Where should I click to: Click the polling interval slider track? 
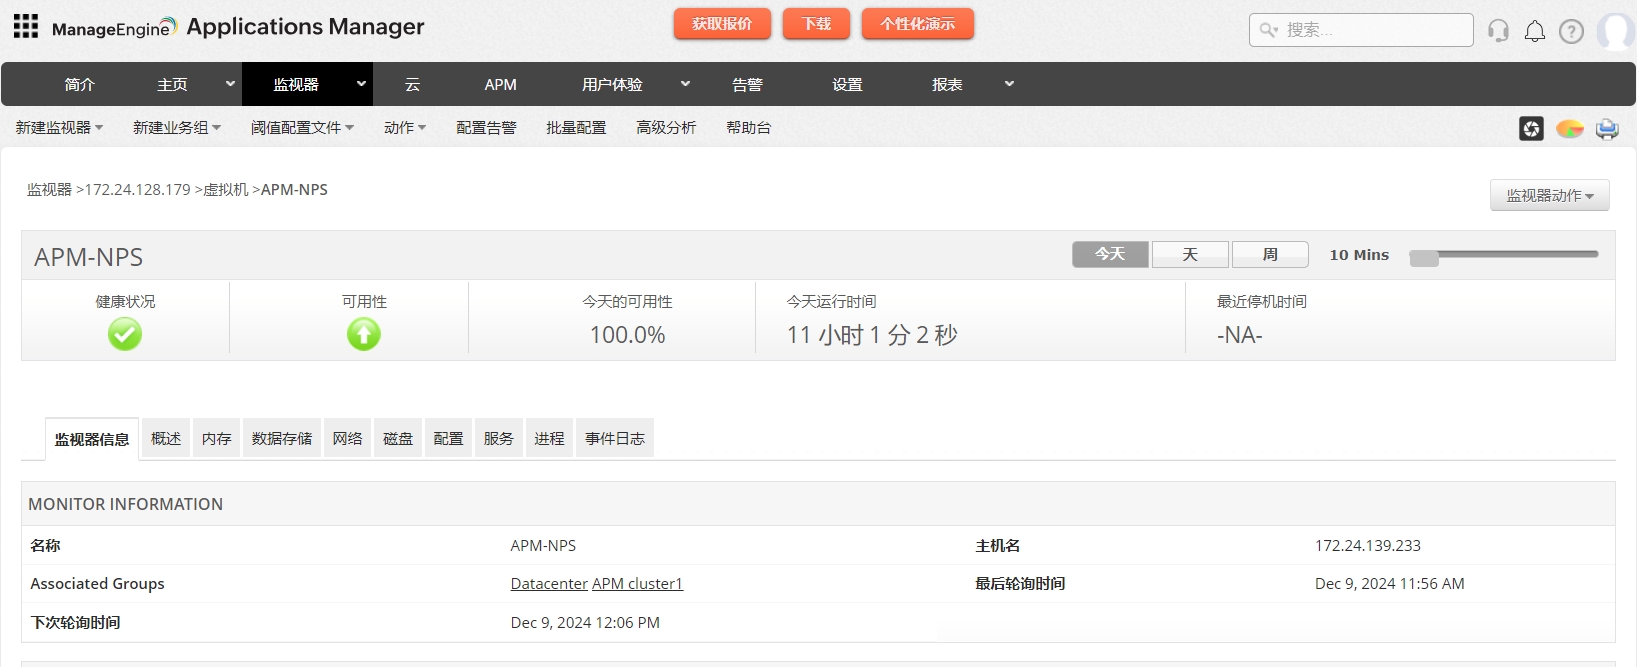pyautogui.click(x=1504, y=254)
